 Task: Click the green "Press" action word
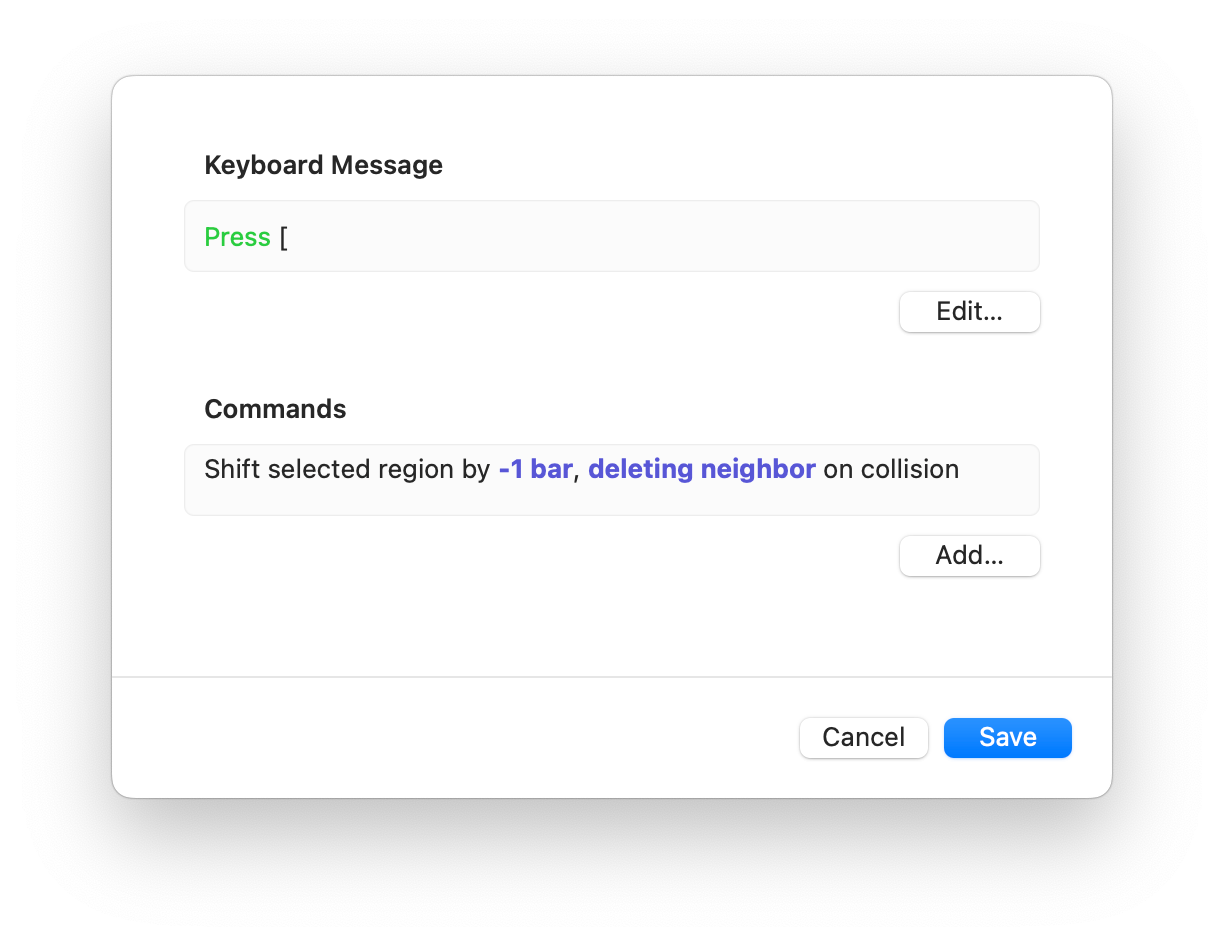(237, 237)
